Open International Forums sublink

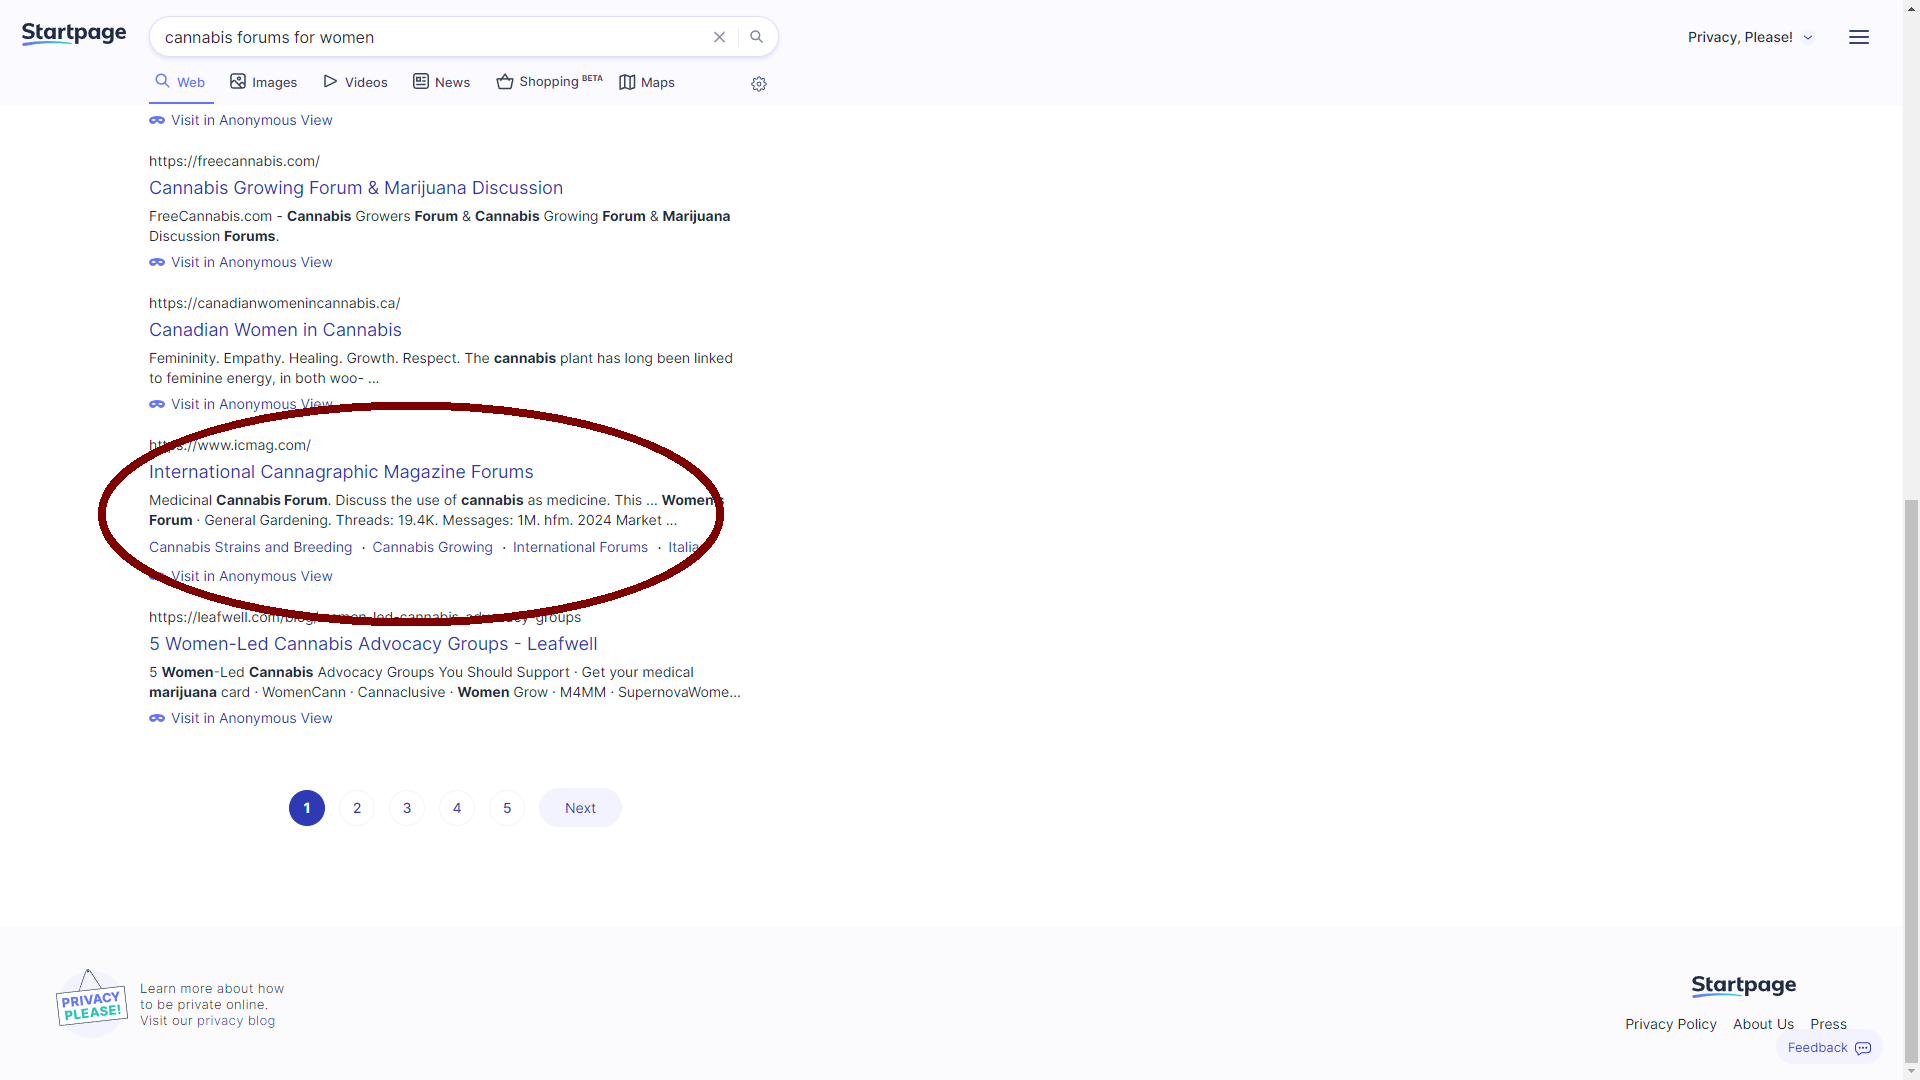point(580,547)
